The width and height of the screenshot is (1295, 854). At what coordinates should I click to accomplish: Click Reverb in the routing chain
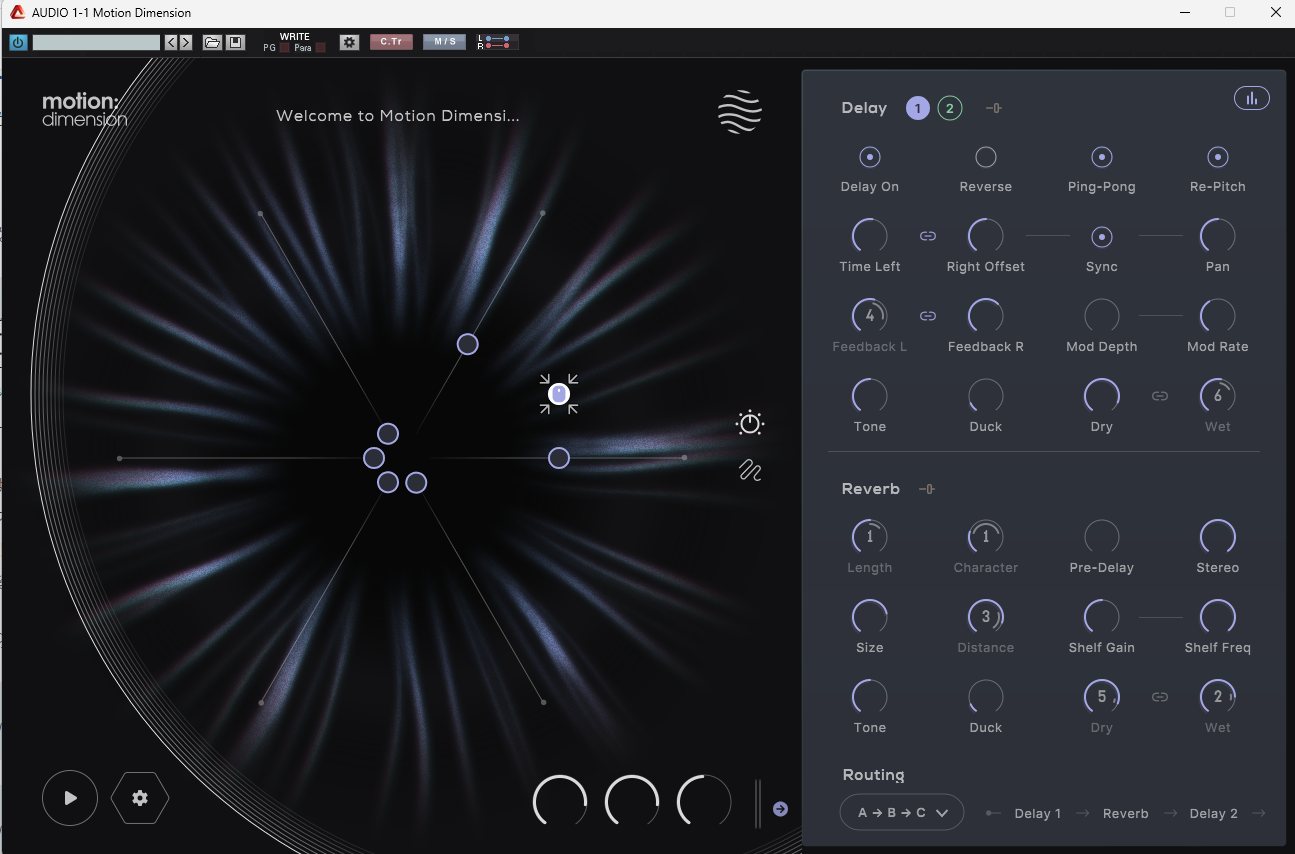tap(1126, 814)
